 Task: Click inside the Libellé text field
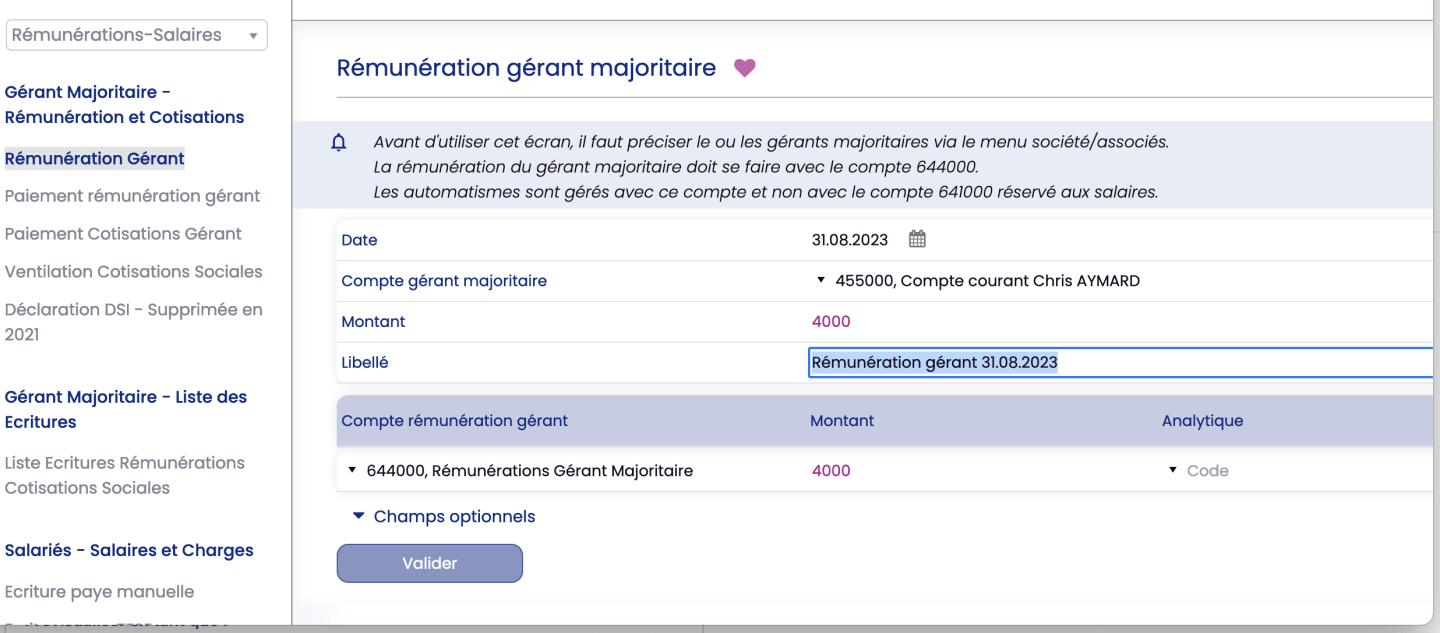coord(1000,361)
